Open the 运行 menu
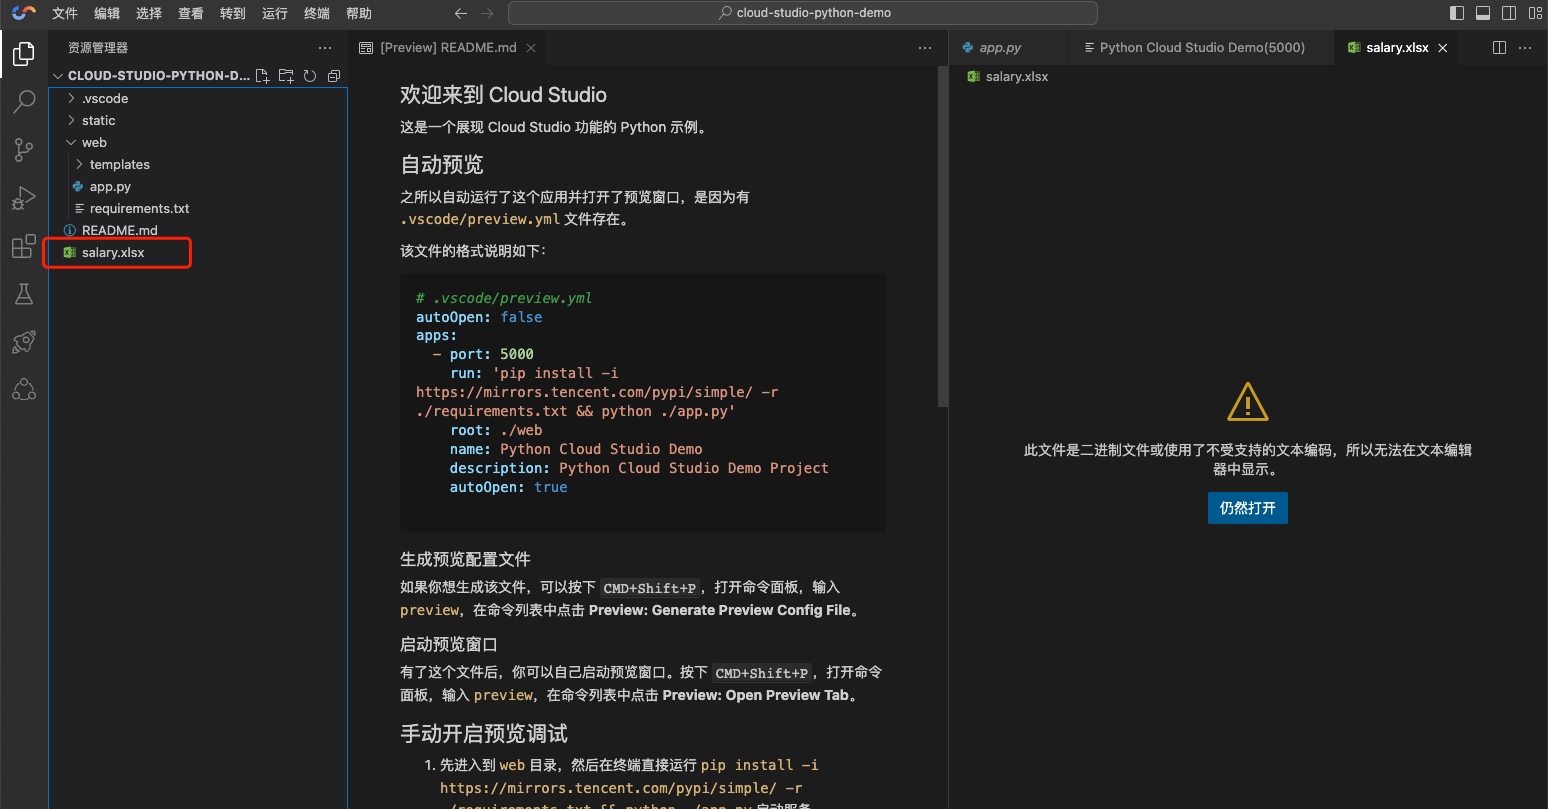This screenshot has width=1548, height=809. 275,13
